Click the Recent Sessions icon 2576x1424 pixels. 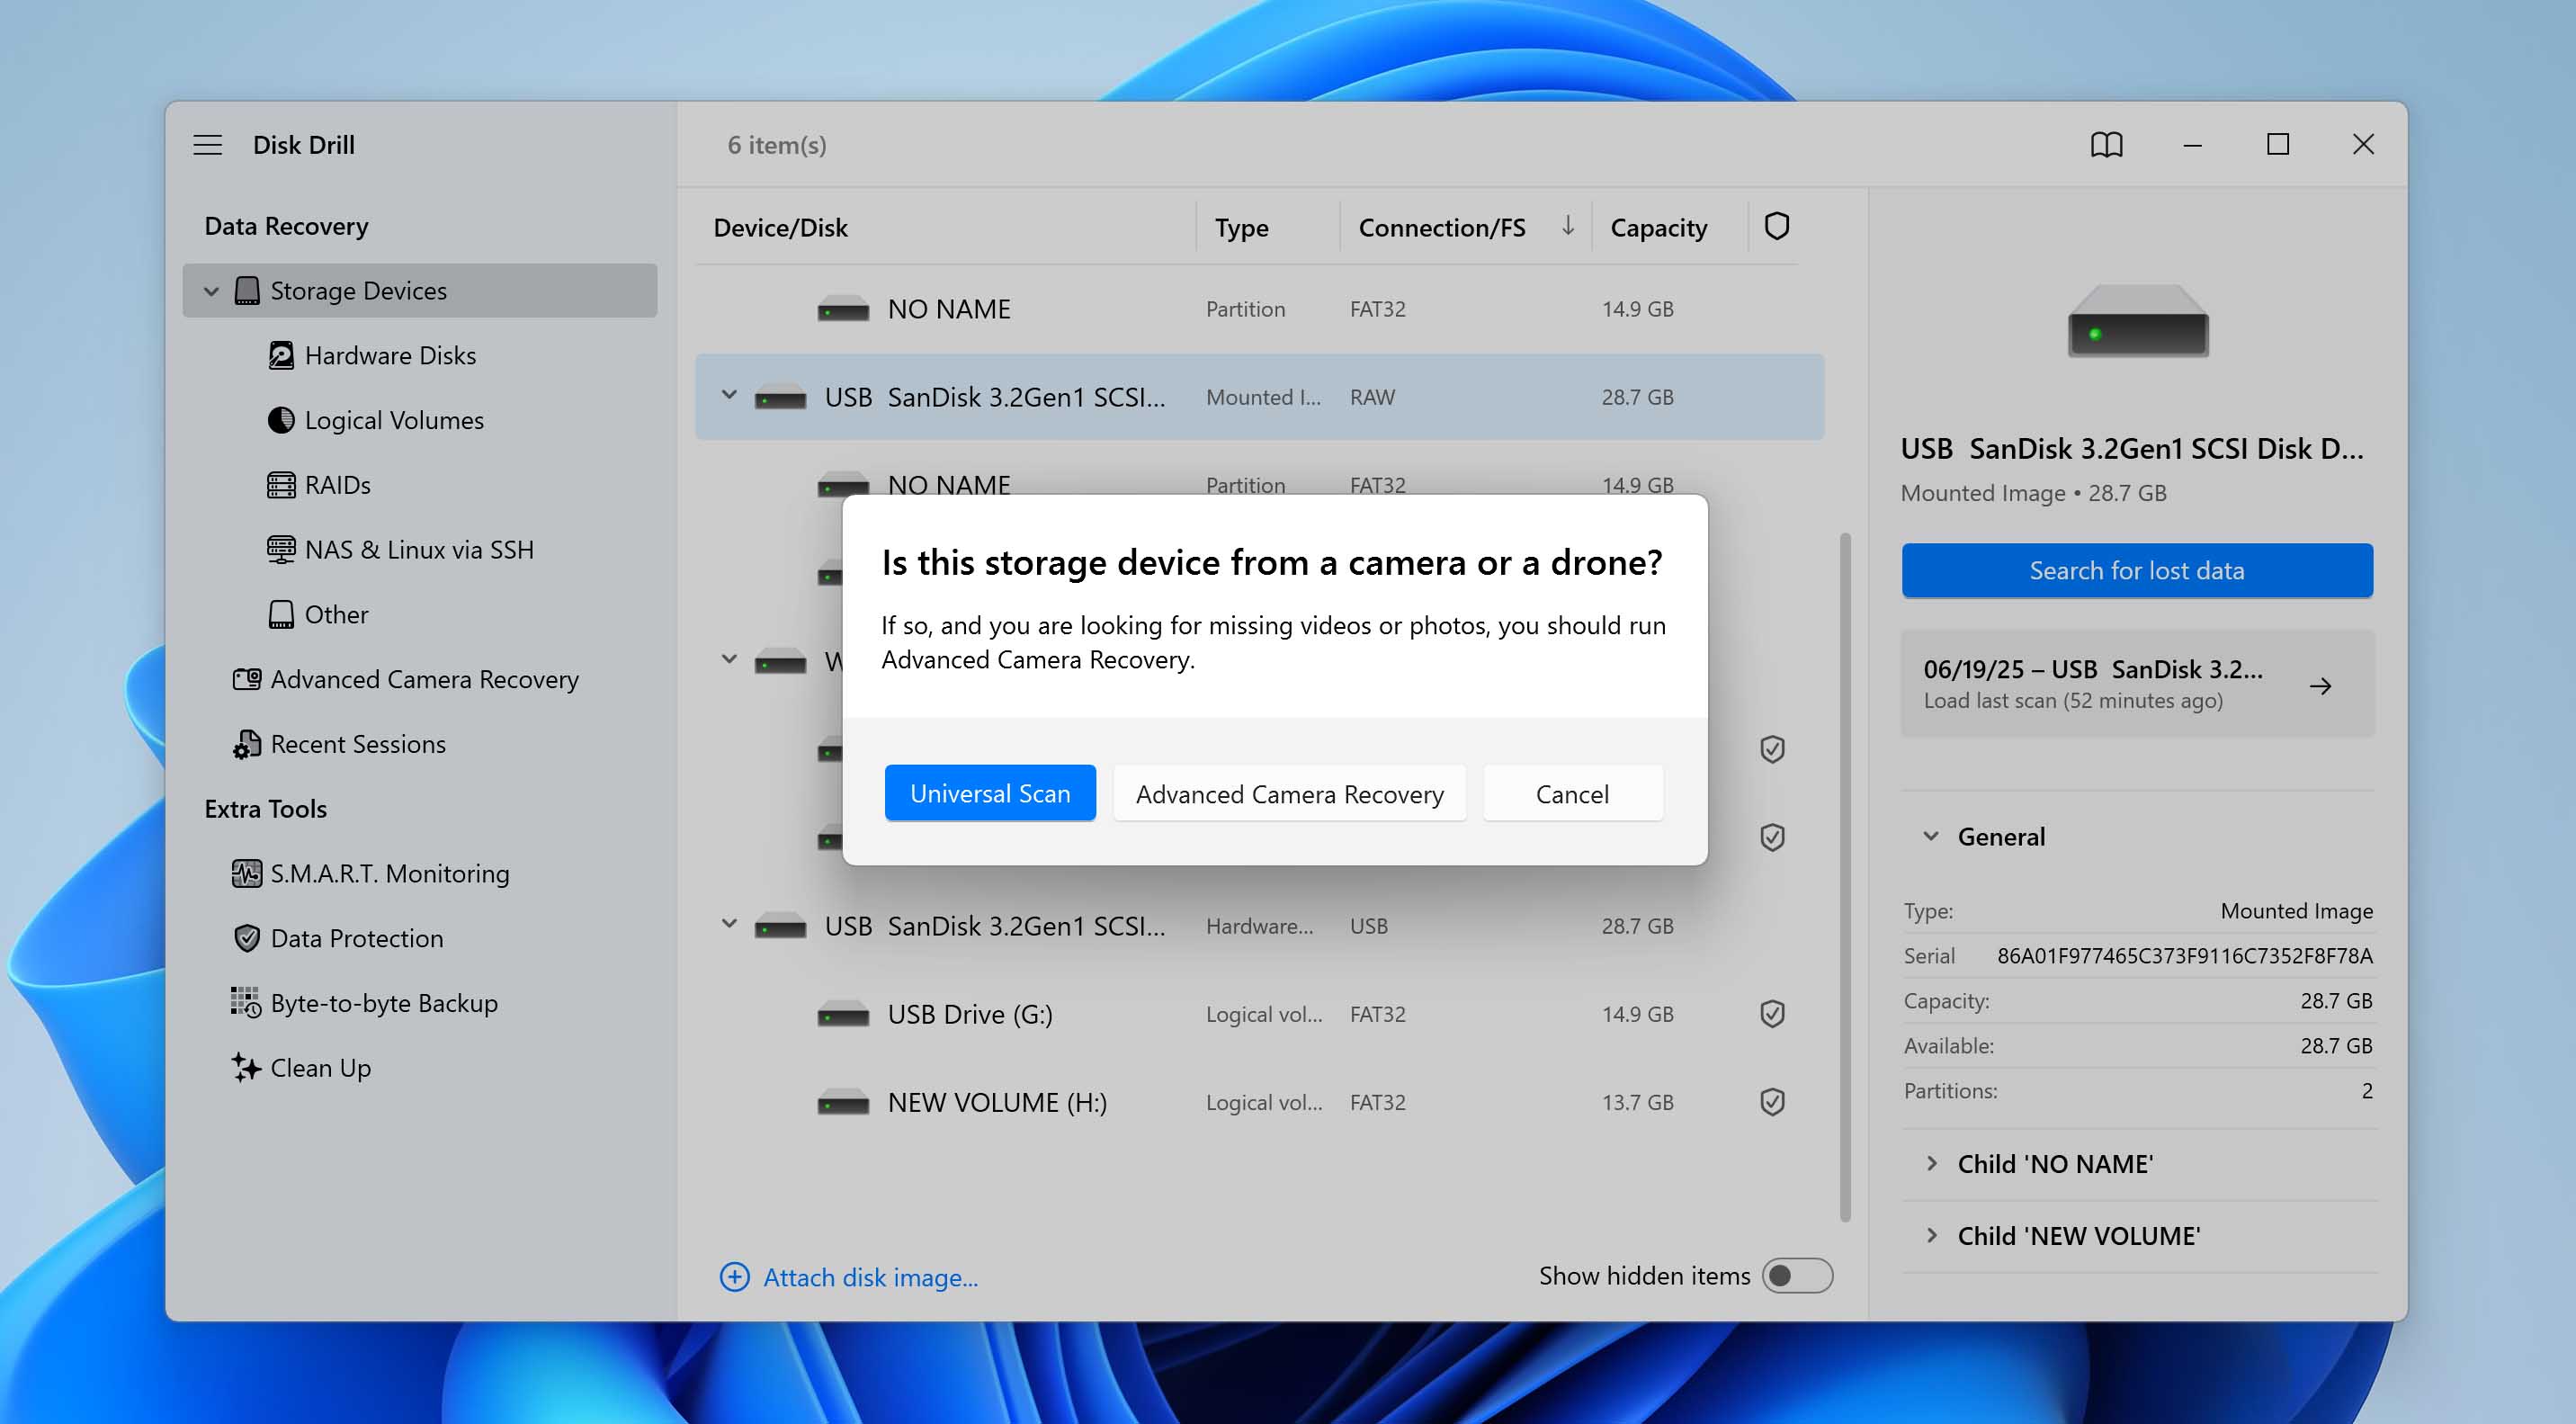tap(247, 744)
